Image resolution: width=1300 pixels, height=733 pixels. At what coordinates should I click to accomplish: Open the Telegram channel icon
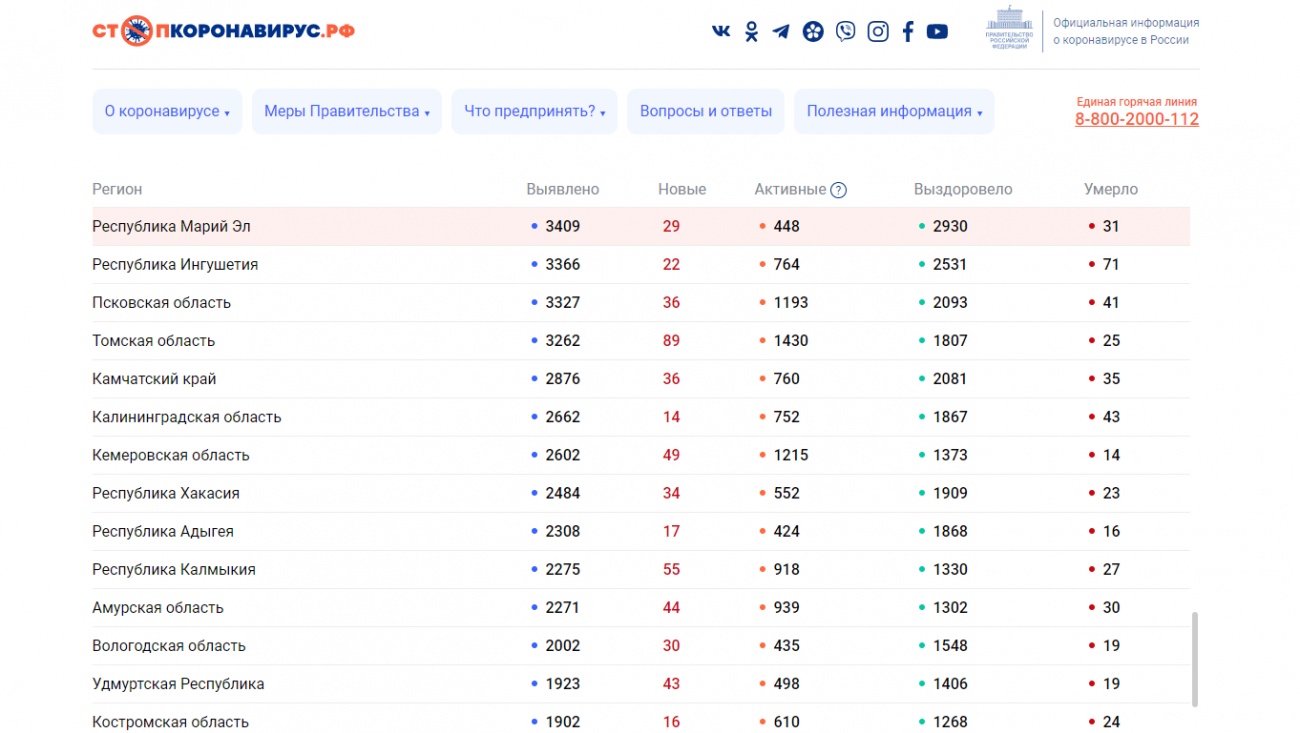(781, 31)
